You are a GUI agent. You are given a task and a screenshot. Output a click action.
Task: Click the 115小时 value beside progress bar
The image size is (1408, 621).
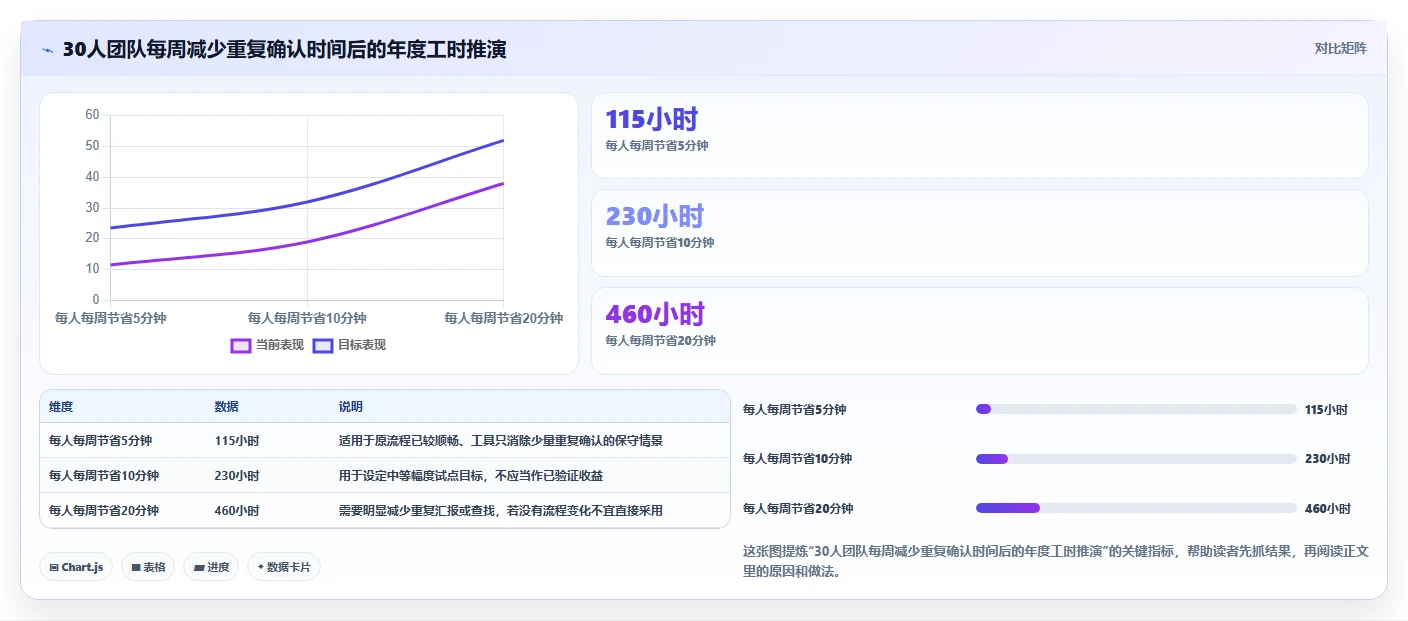(x=1326, y=410)
